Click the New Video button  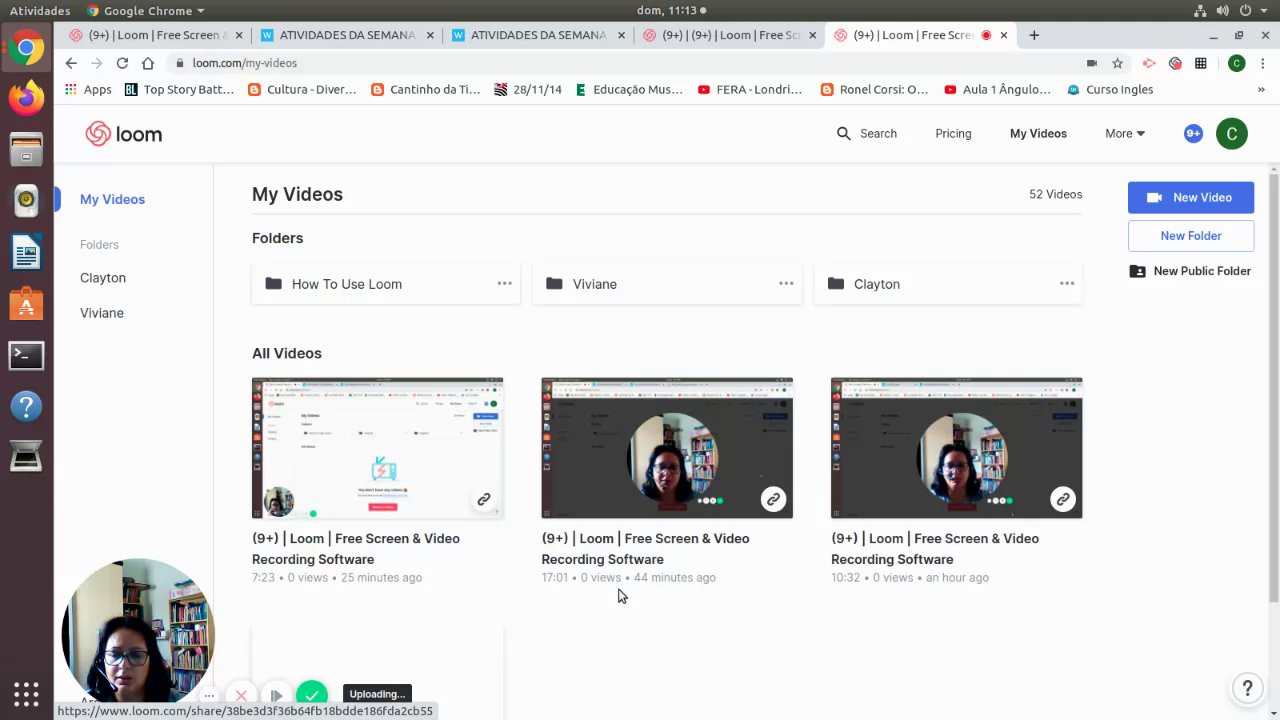point(1191,197)
